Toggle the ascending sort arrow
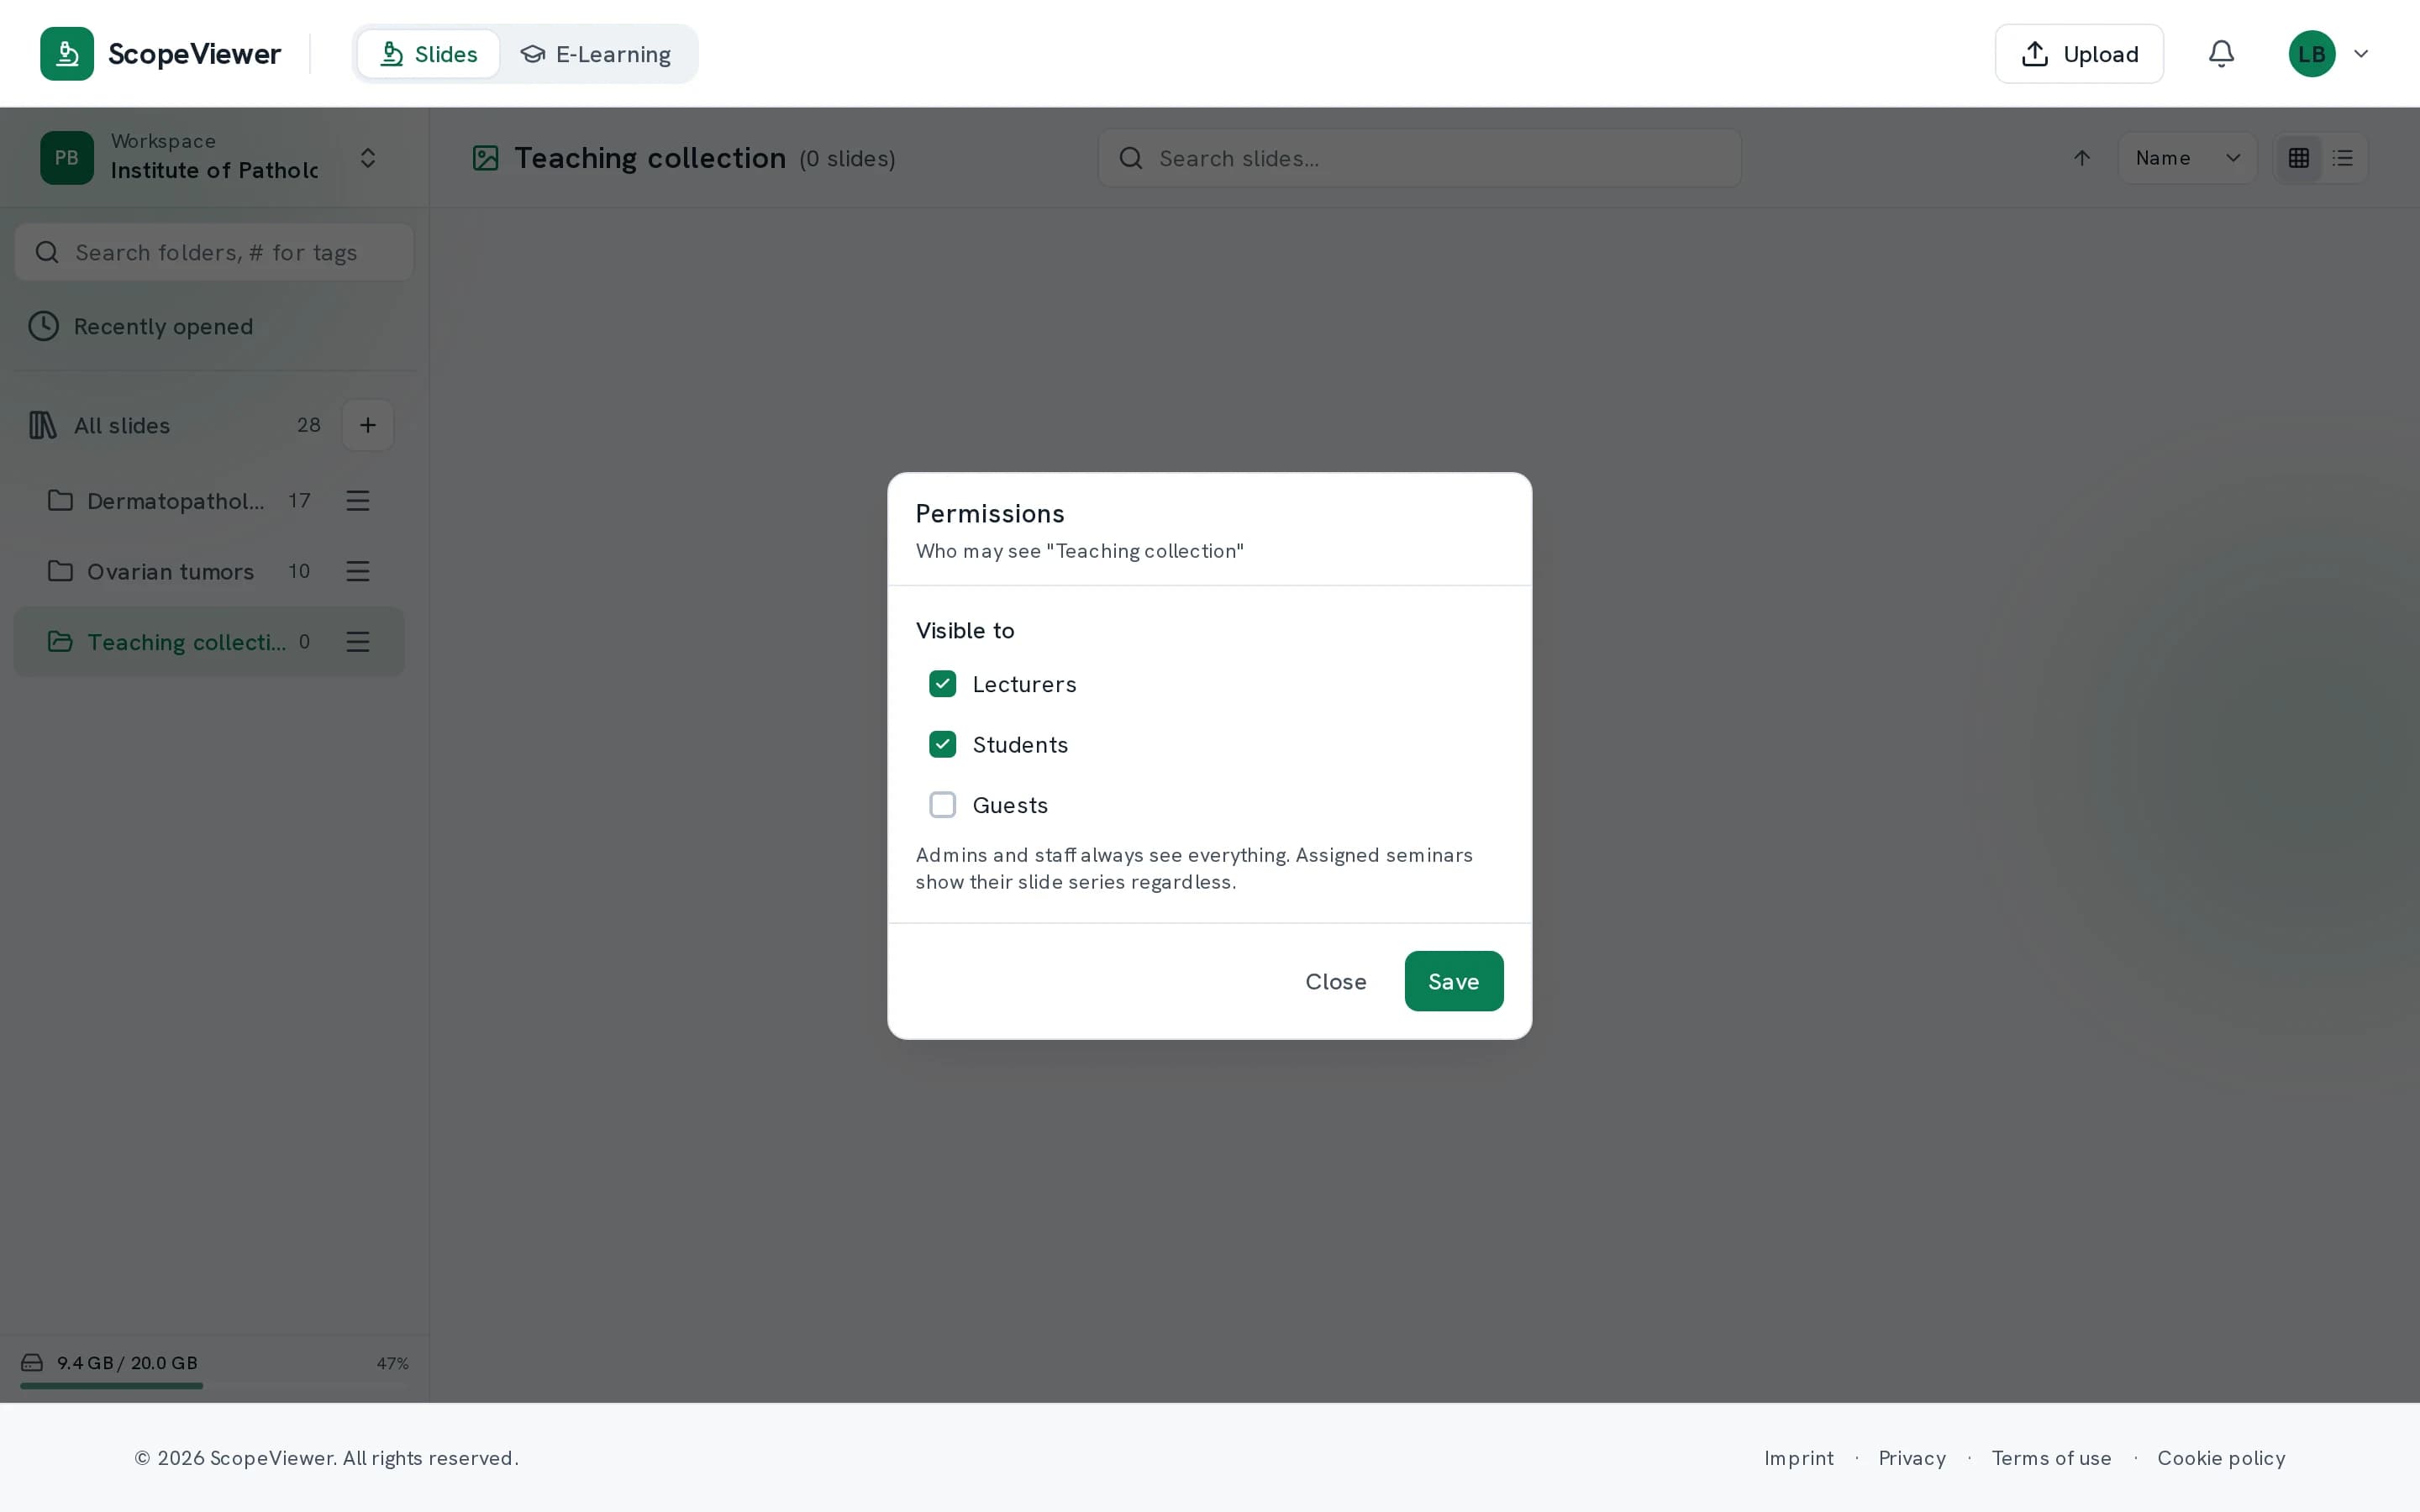 2082,158
